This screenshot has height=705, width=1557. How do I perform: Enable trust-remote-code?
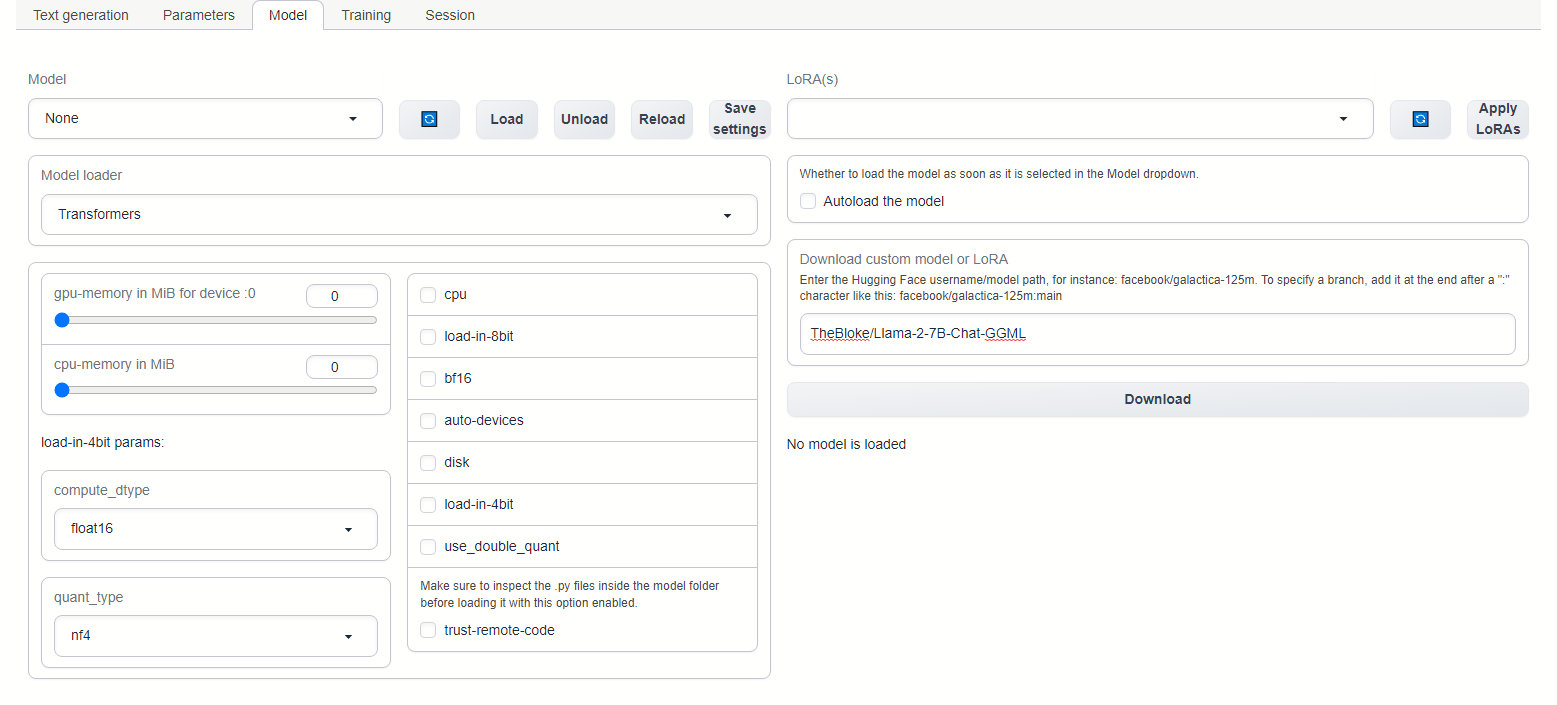tap(428, 630)
